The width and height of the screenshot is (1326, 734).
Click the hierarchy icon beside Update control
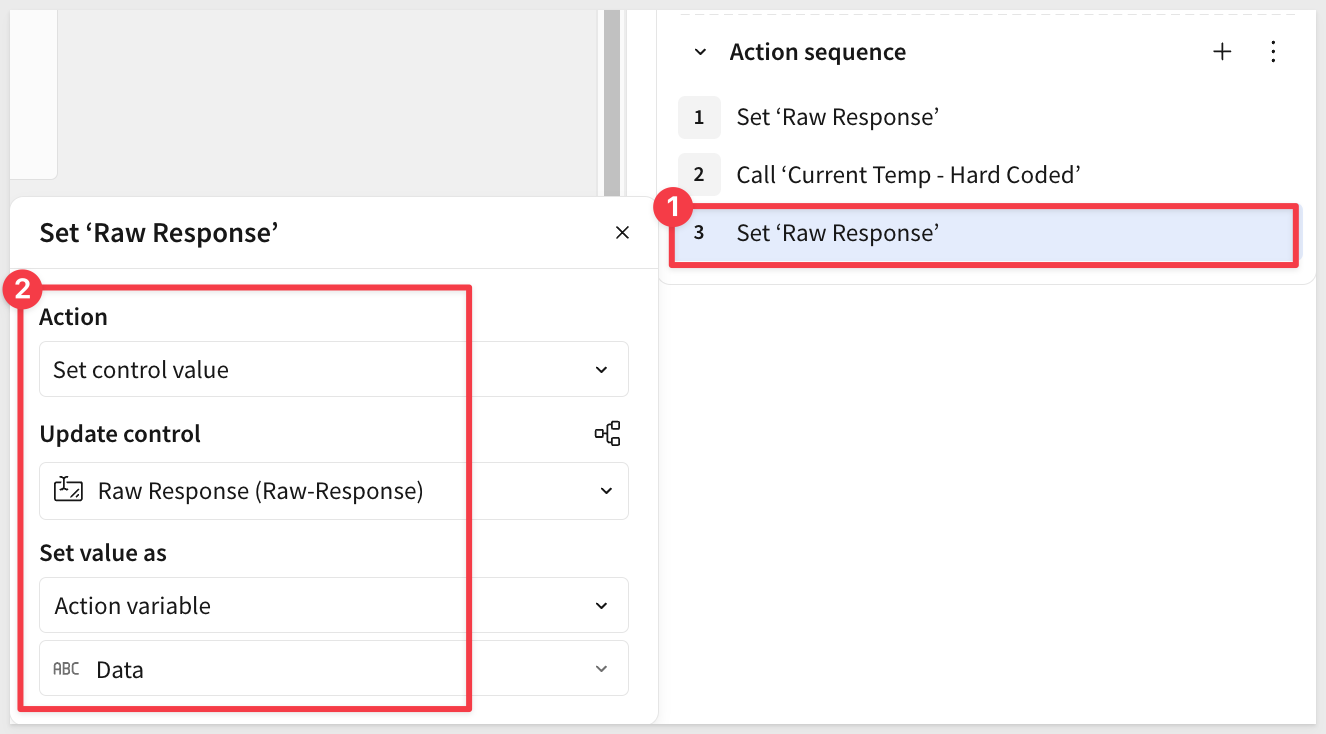(607, 433)
